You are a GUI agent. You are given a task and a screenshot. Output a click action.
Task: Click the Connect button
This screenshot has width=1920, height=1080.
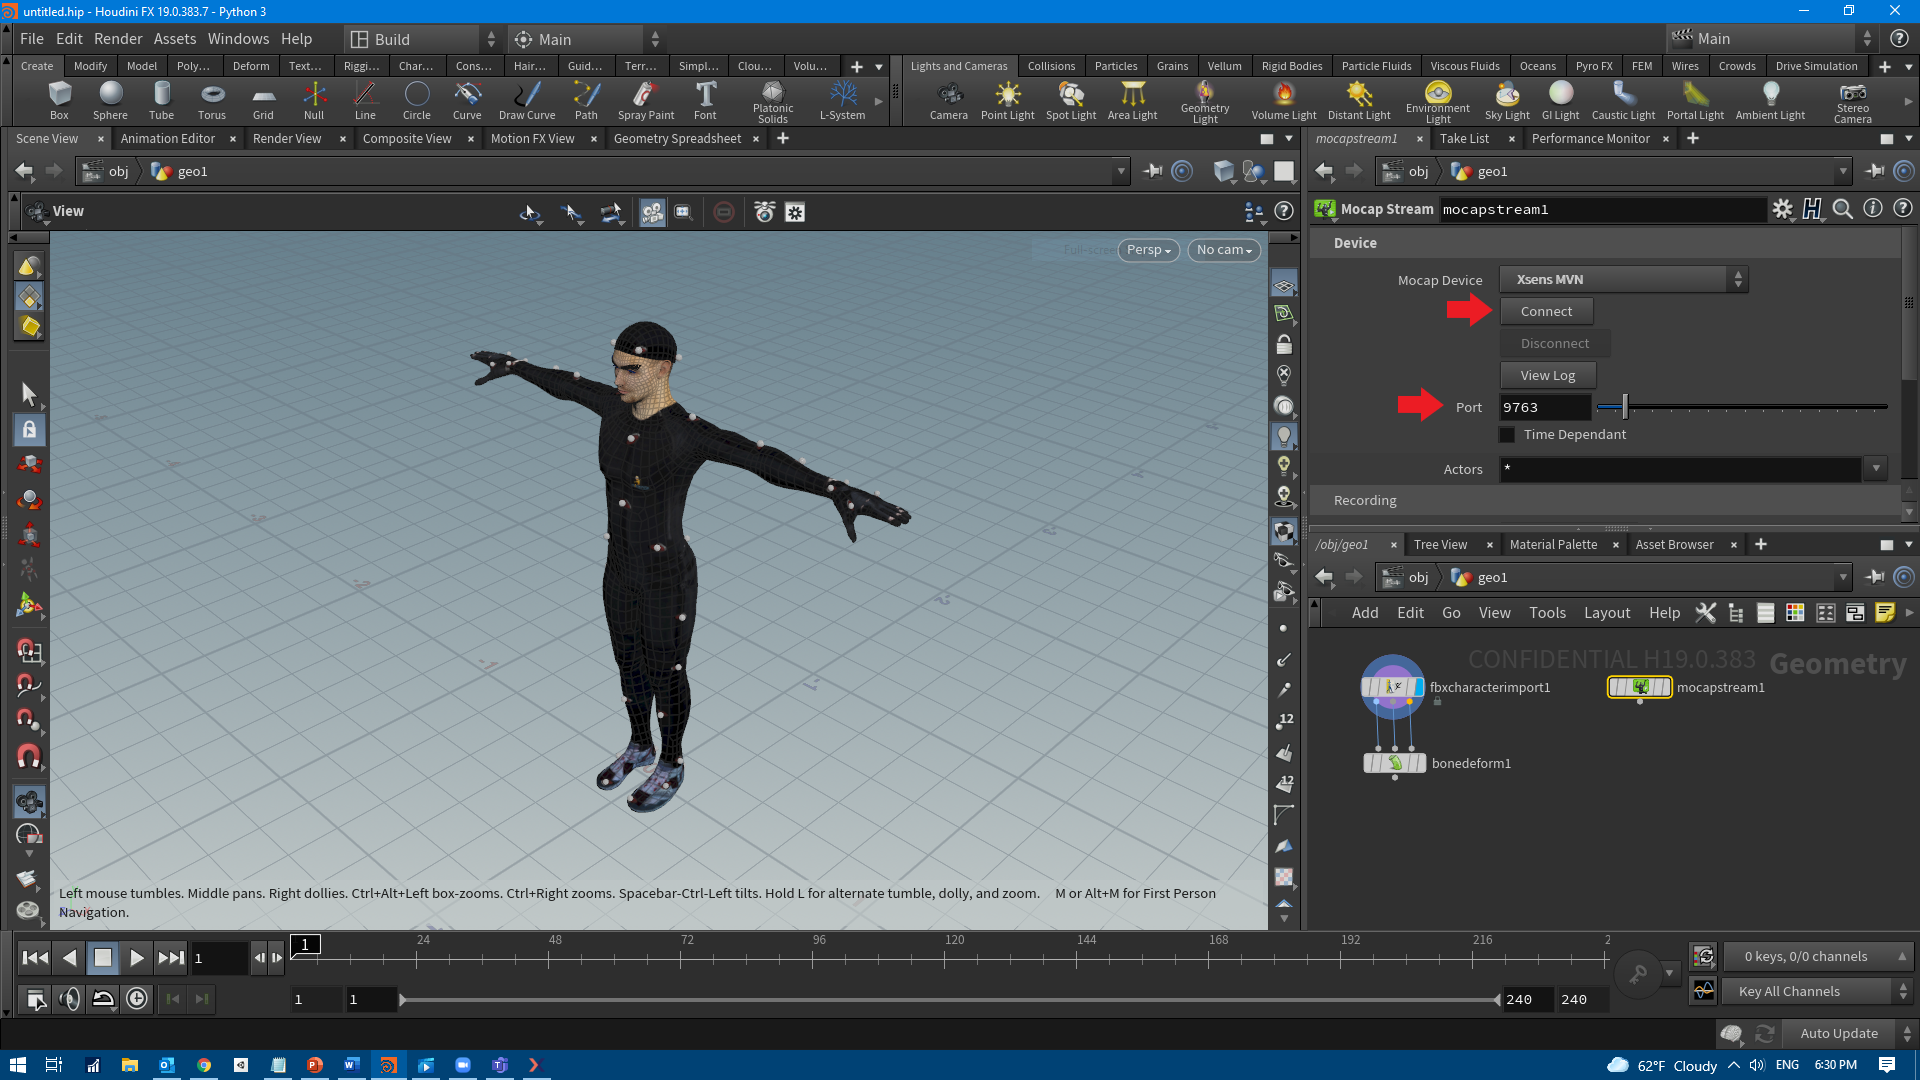click(x=1546, y=312)
